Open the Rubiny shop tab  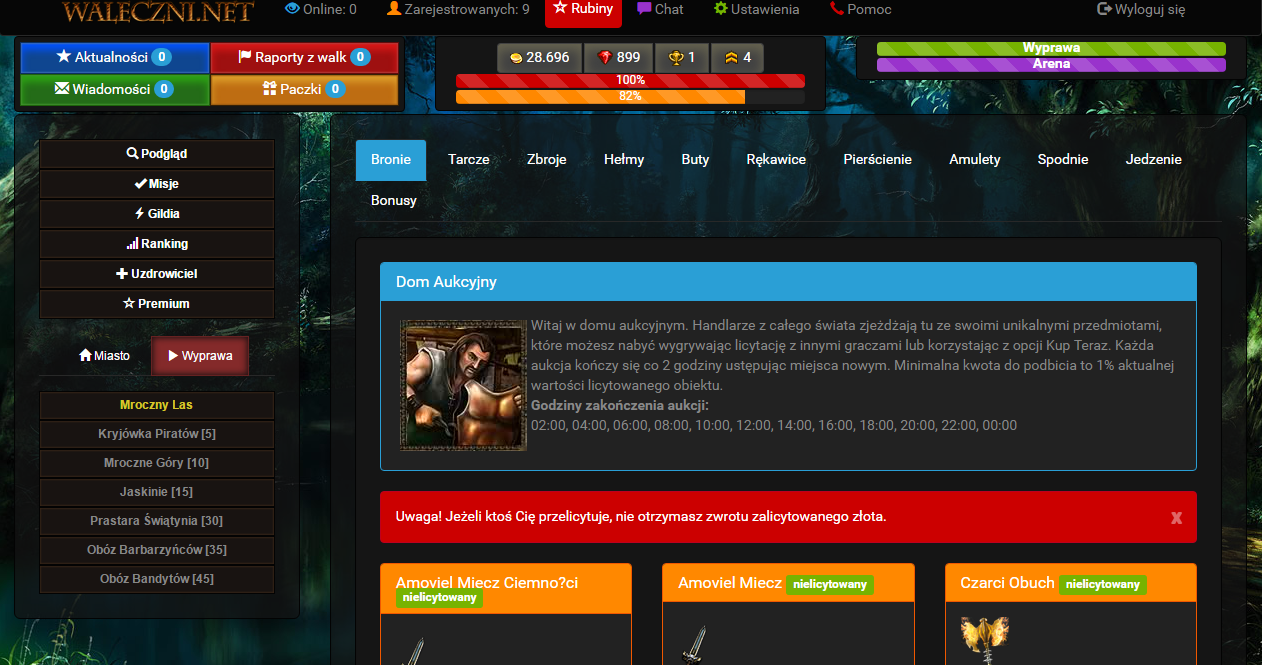pyautogui.click(x=583, y=11)
